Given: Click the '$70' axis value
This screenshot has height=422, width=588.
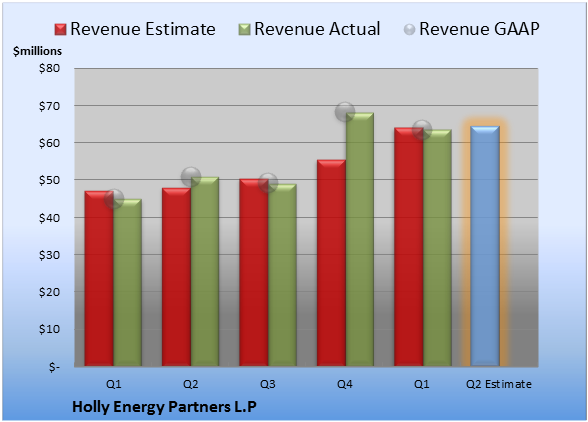Looking at the screenshot, I should point(49,106).
